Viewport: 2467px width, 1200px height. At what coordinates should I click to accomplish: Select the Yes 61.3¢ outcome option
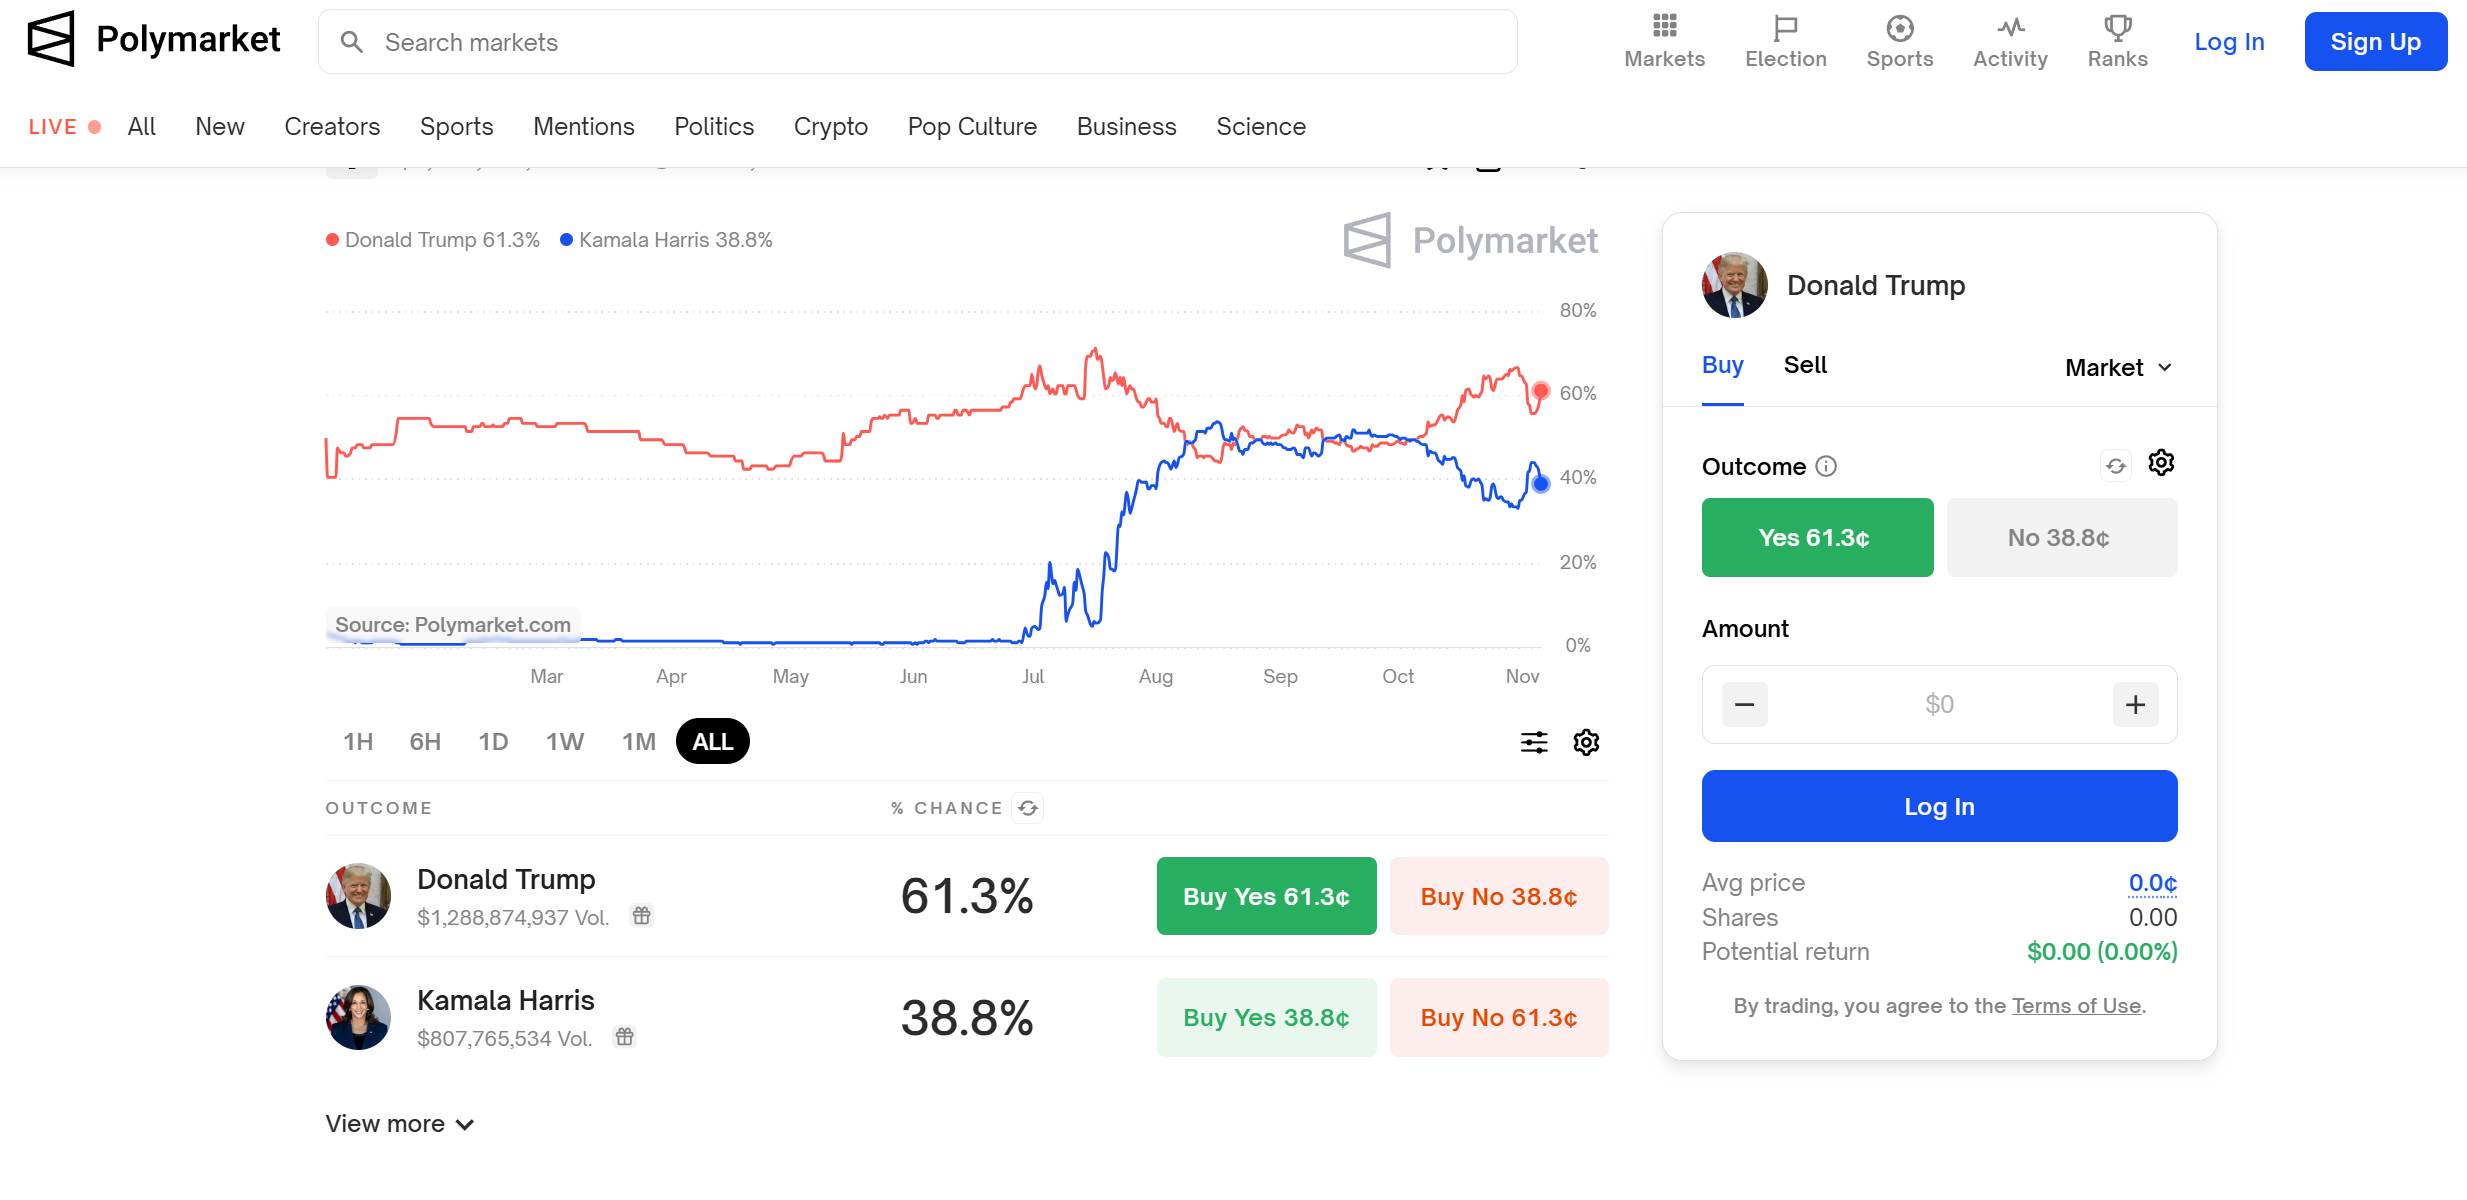point(1817,538)
